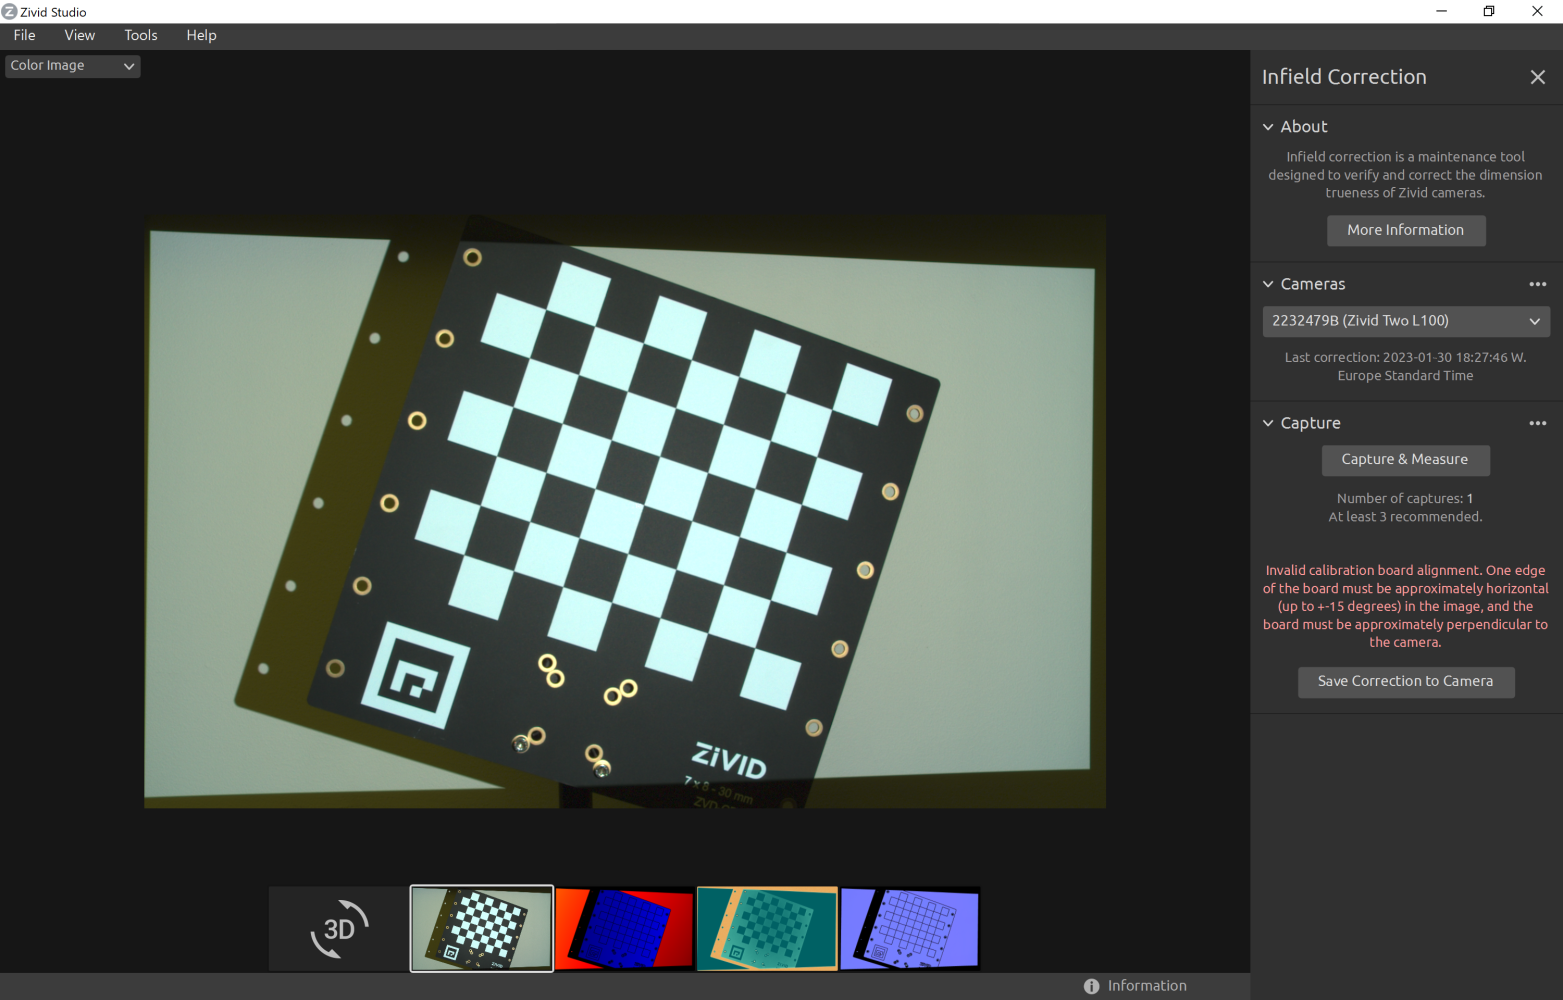The width and height of the screenshot is (1563, 1000).
Task: Click the Information icon in status bar
Action: pyautogui.click(x=1091, y=986)
